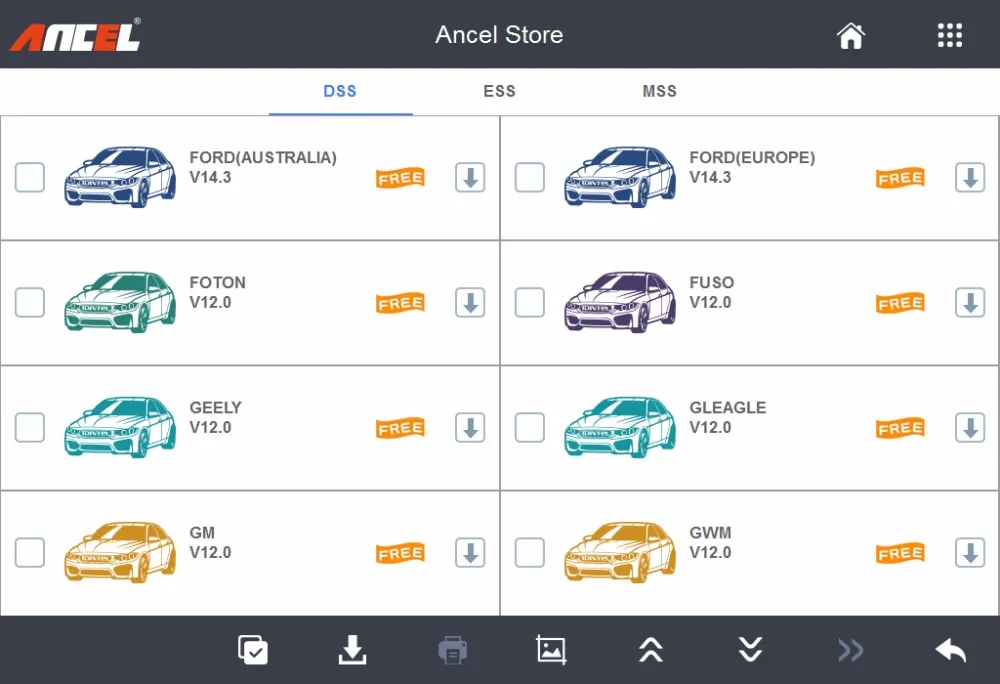Page down with the double chevron down
Image resolution: width=1000 pixels, height=684 pixels.
(x=751, y=650)
